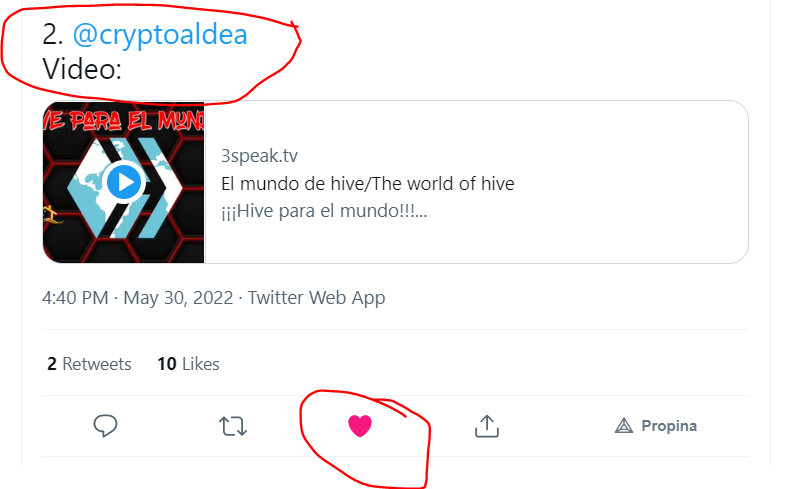
Task: Click the reply speech bubble icon
Action: 106,426
